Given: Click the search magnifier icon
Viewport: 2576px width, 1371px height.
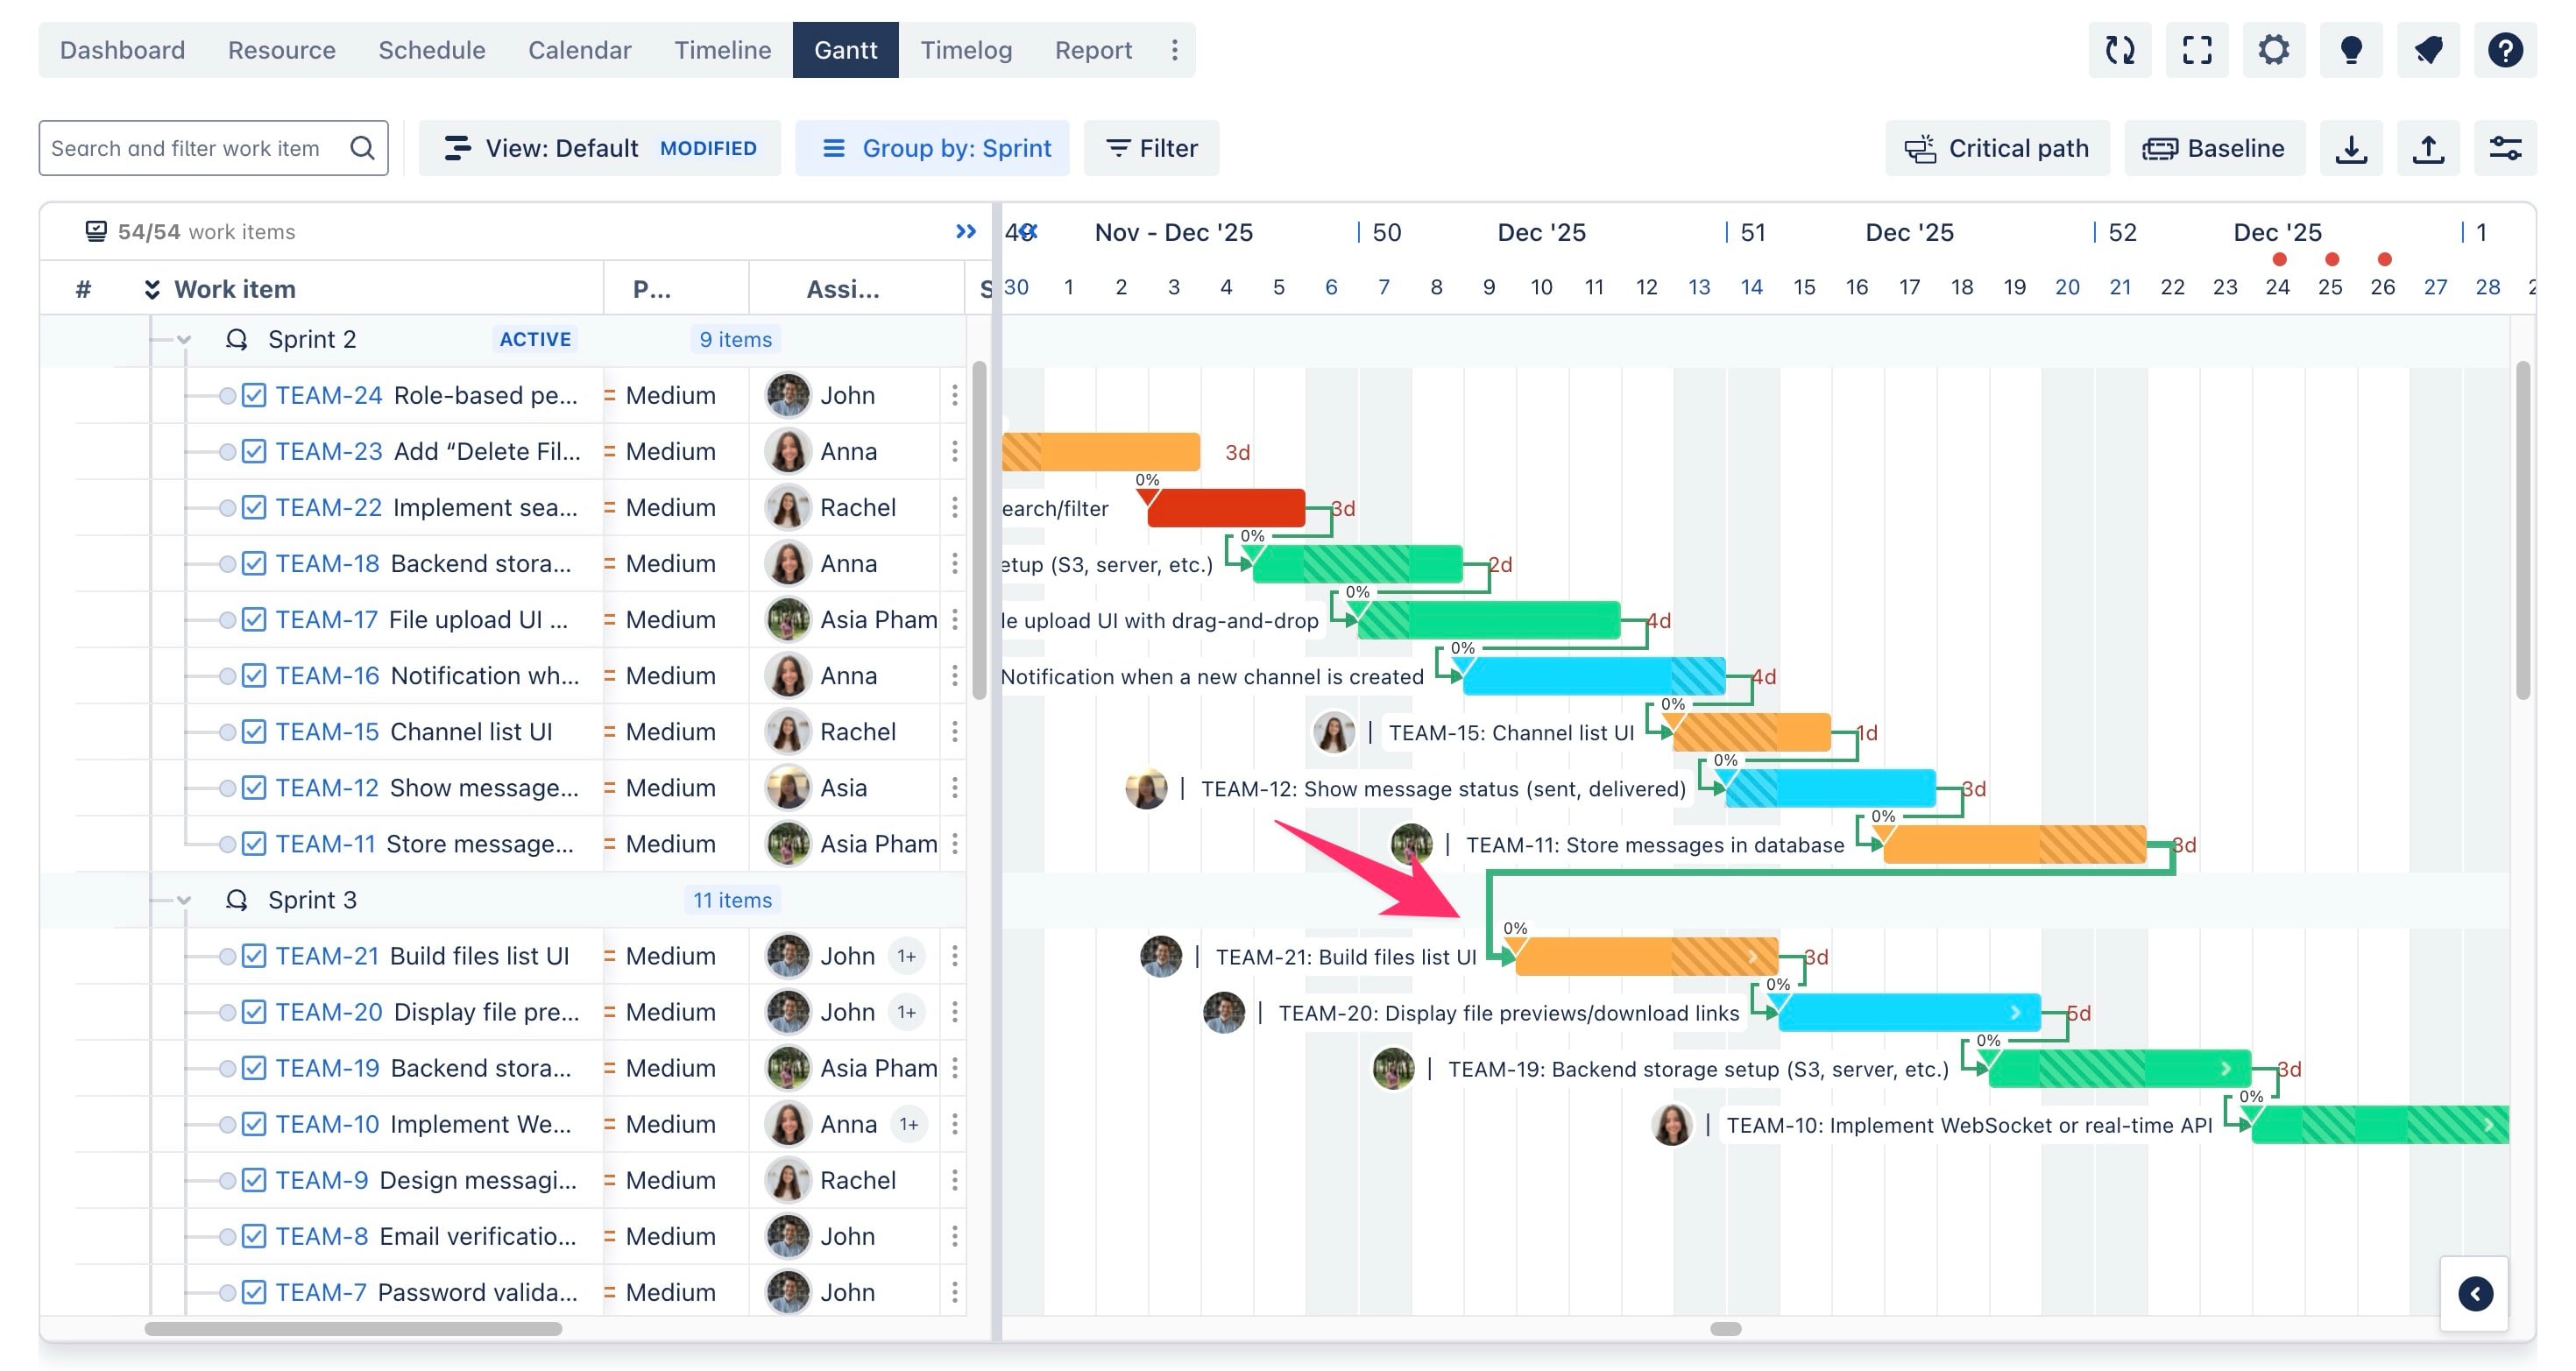Looking at the screenshot, I should pyautogui.click(x=362, y=148).
